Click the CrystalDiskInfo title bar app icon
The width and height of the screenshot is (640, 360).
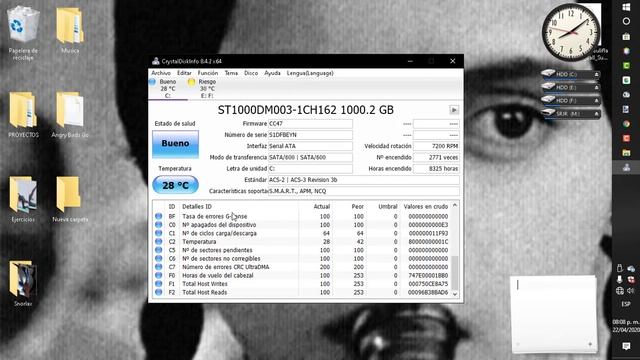(x=156, y=61)
